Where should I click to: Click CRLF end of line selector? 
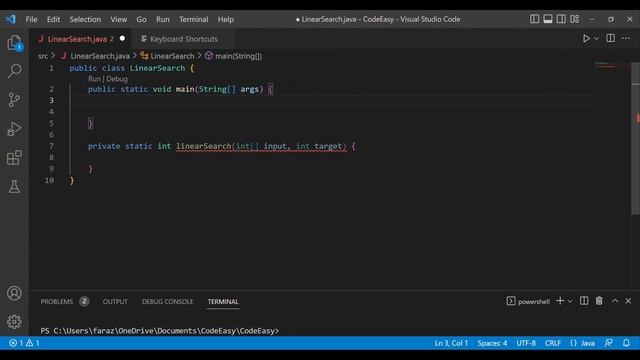click(x=552, y=343)
